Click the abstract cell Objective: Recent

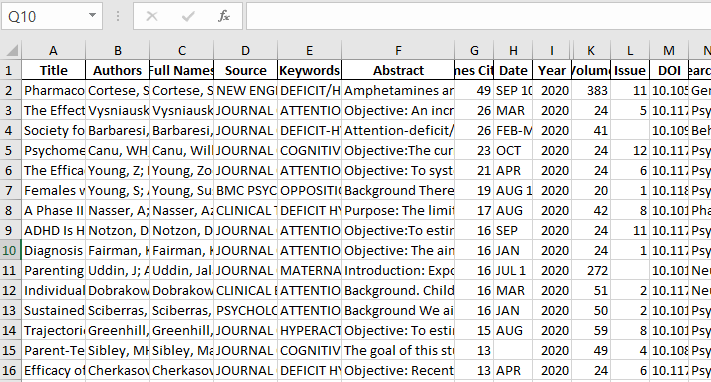click(x=398, y=370)
